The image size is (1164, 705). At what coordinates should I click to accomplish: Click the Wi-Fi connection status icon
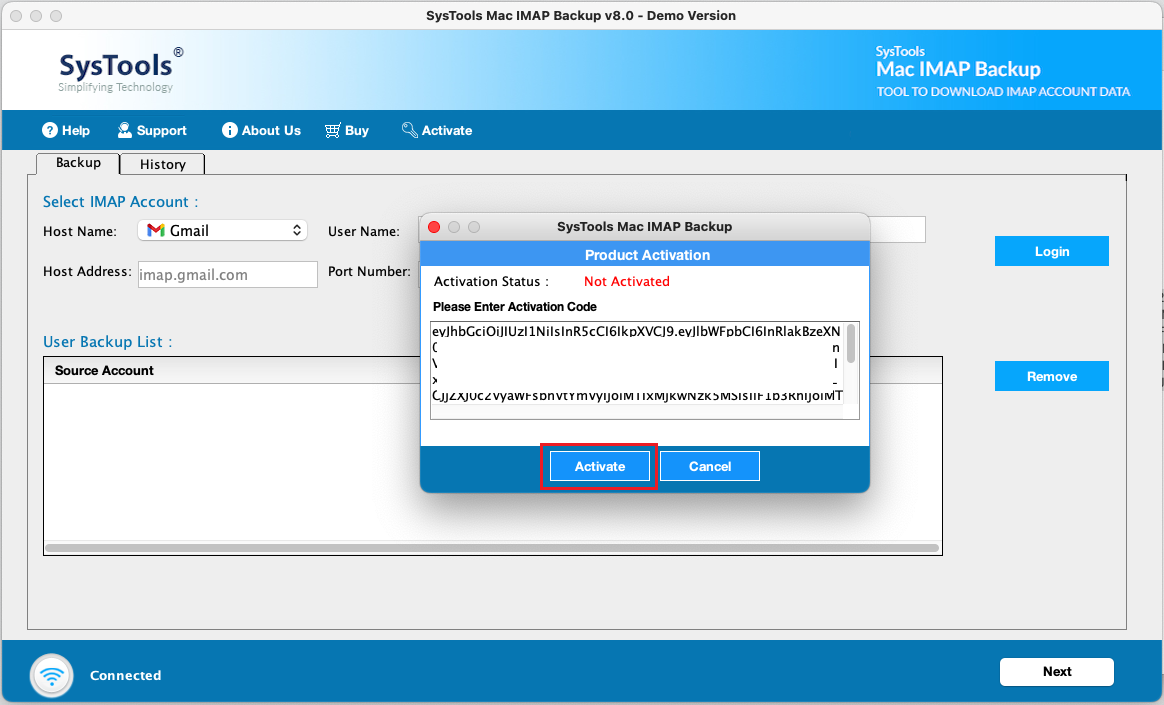coord(52,675)
